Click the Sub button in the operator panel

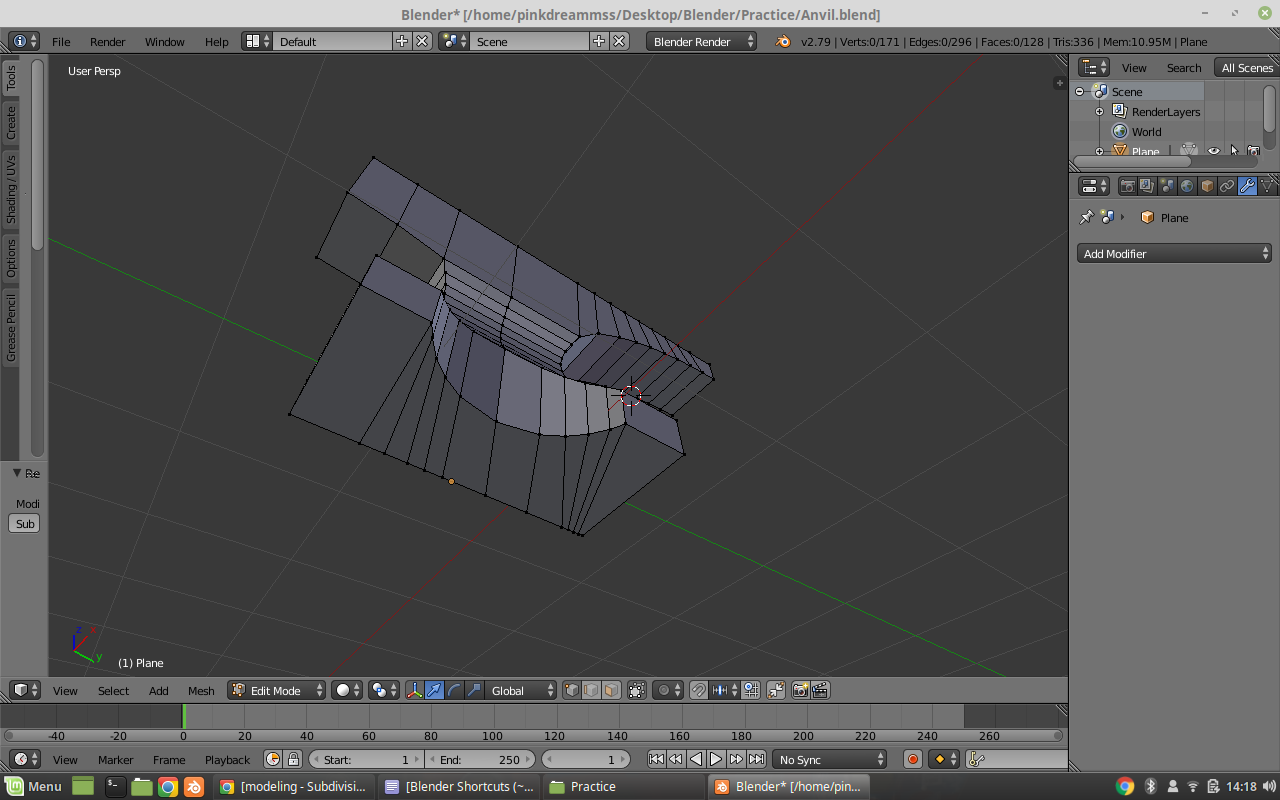(25, 523)
